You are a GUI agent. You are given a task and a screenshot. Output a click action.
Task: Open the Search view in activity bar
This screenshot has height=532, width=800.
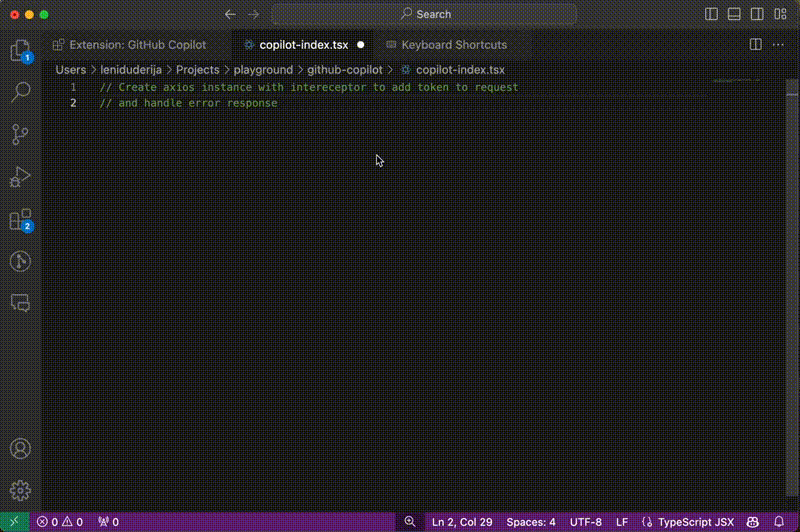tap(20, 92)
